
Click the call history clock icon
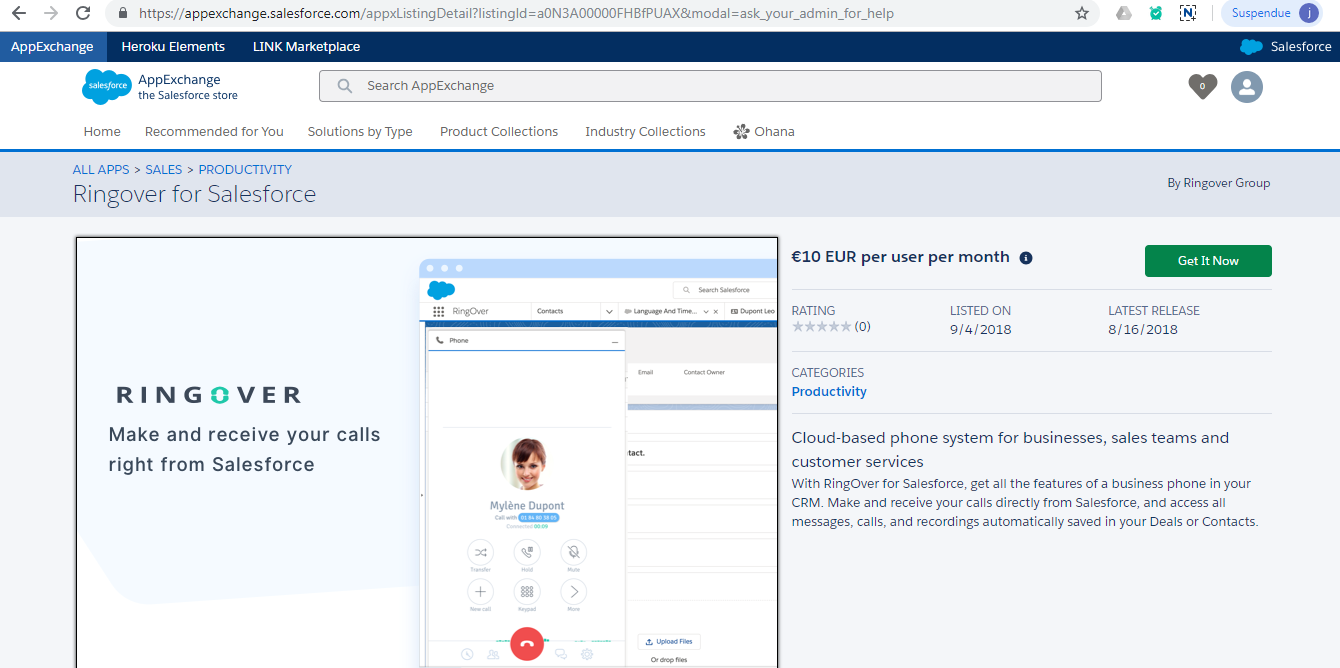pyautogui.click(x=467, y=654)
